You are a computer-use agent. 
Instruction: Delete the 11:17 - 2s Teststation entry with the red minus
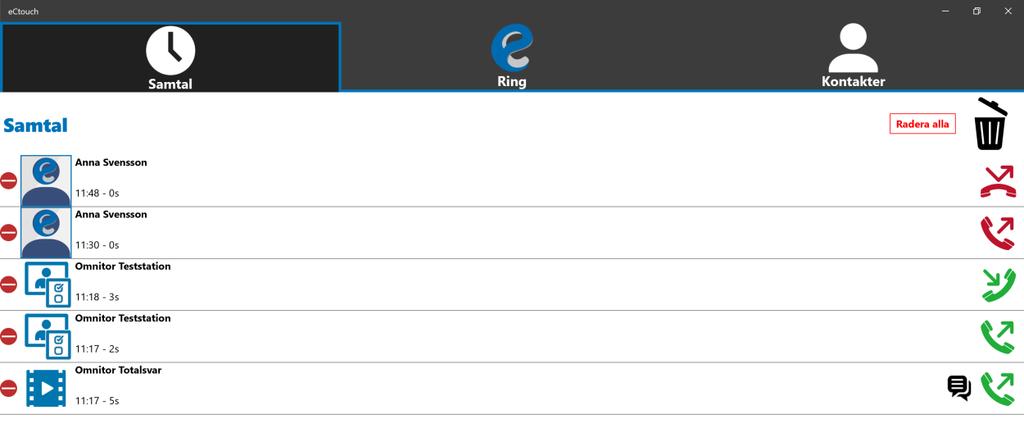8,336
